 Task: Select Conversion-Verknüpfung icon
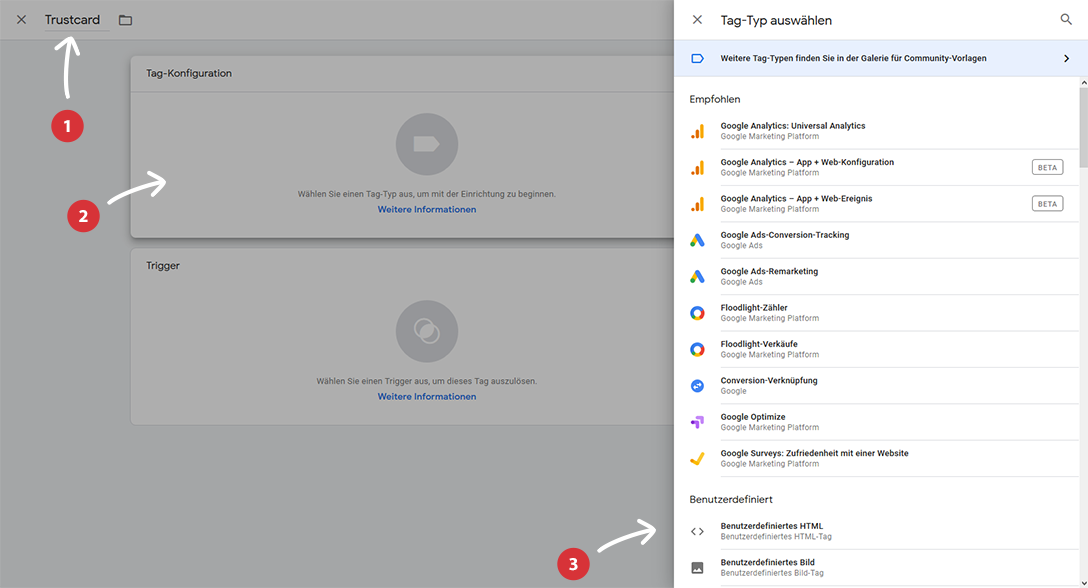click(697, 385)
